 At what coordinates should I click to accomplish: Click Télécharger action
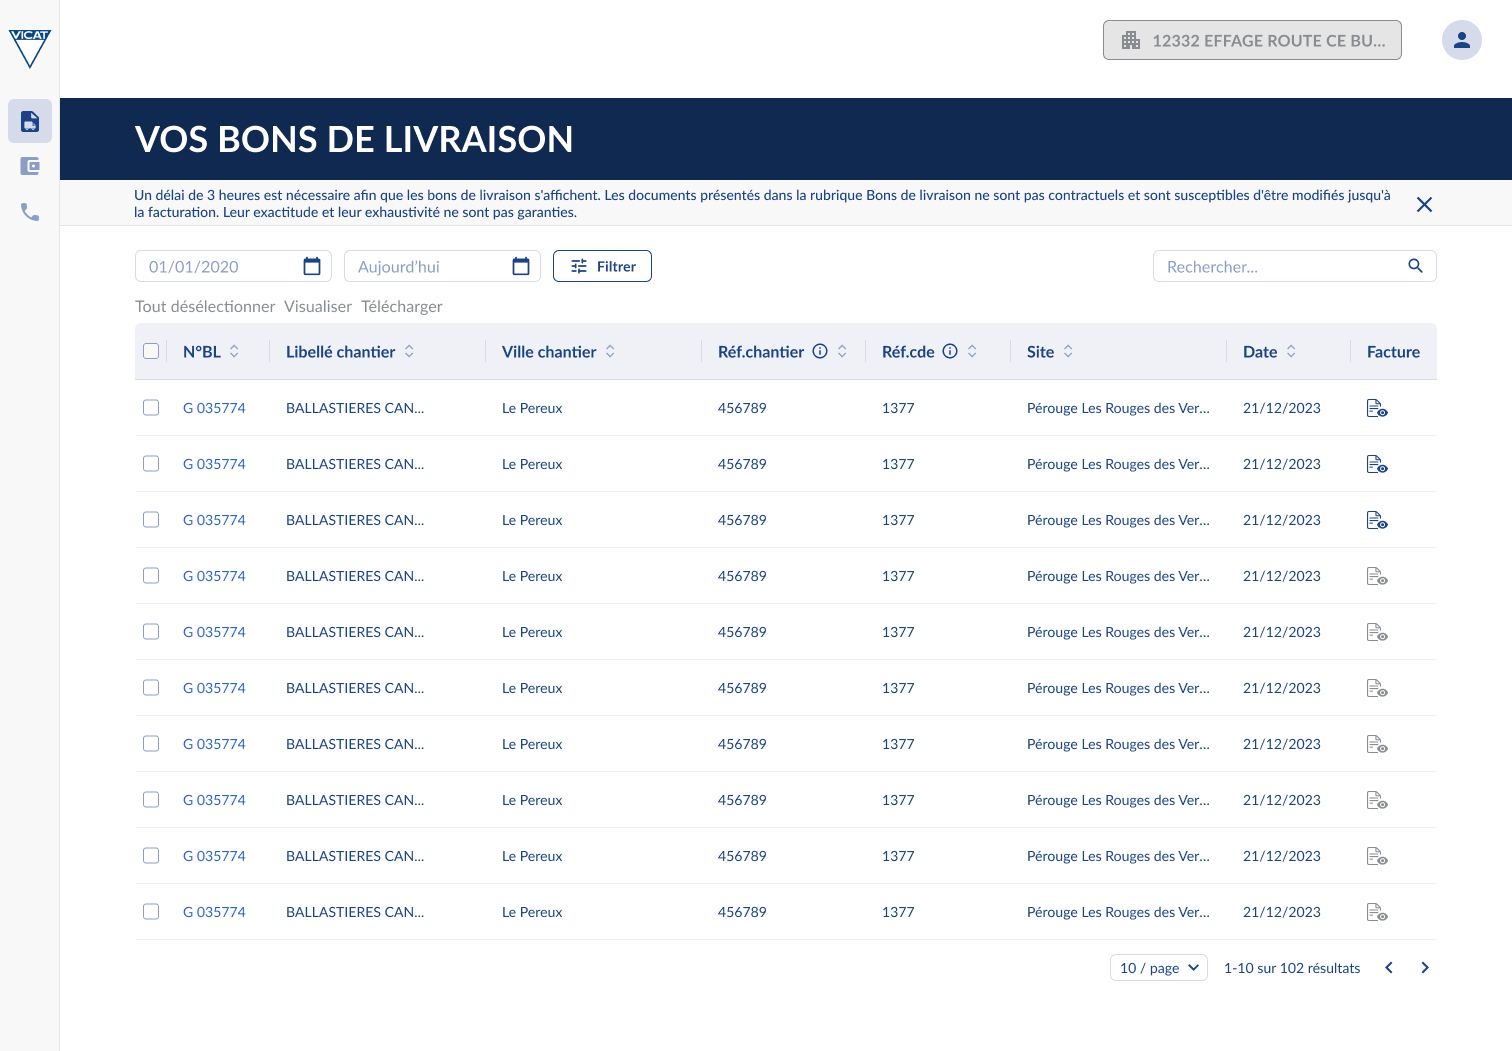click(x=401, y=306)
